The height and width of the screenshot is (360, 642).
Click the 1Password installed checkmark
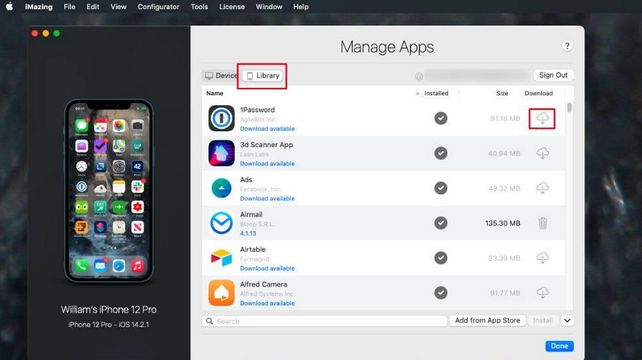pos(441,118)
